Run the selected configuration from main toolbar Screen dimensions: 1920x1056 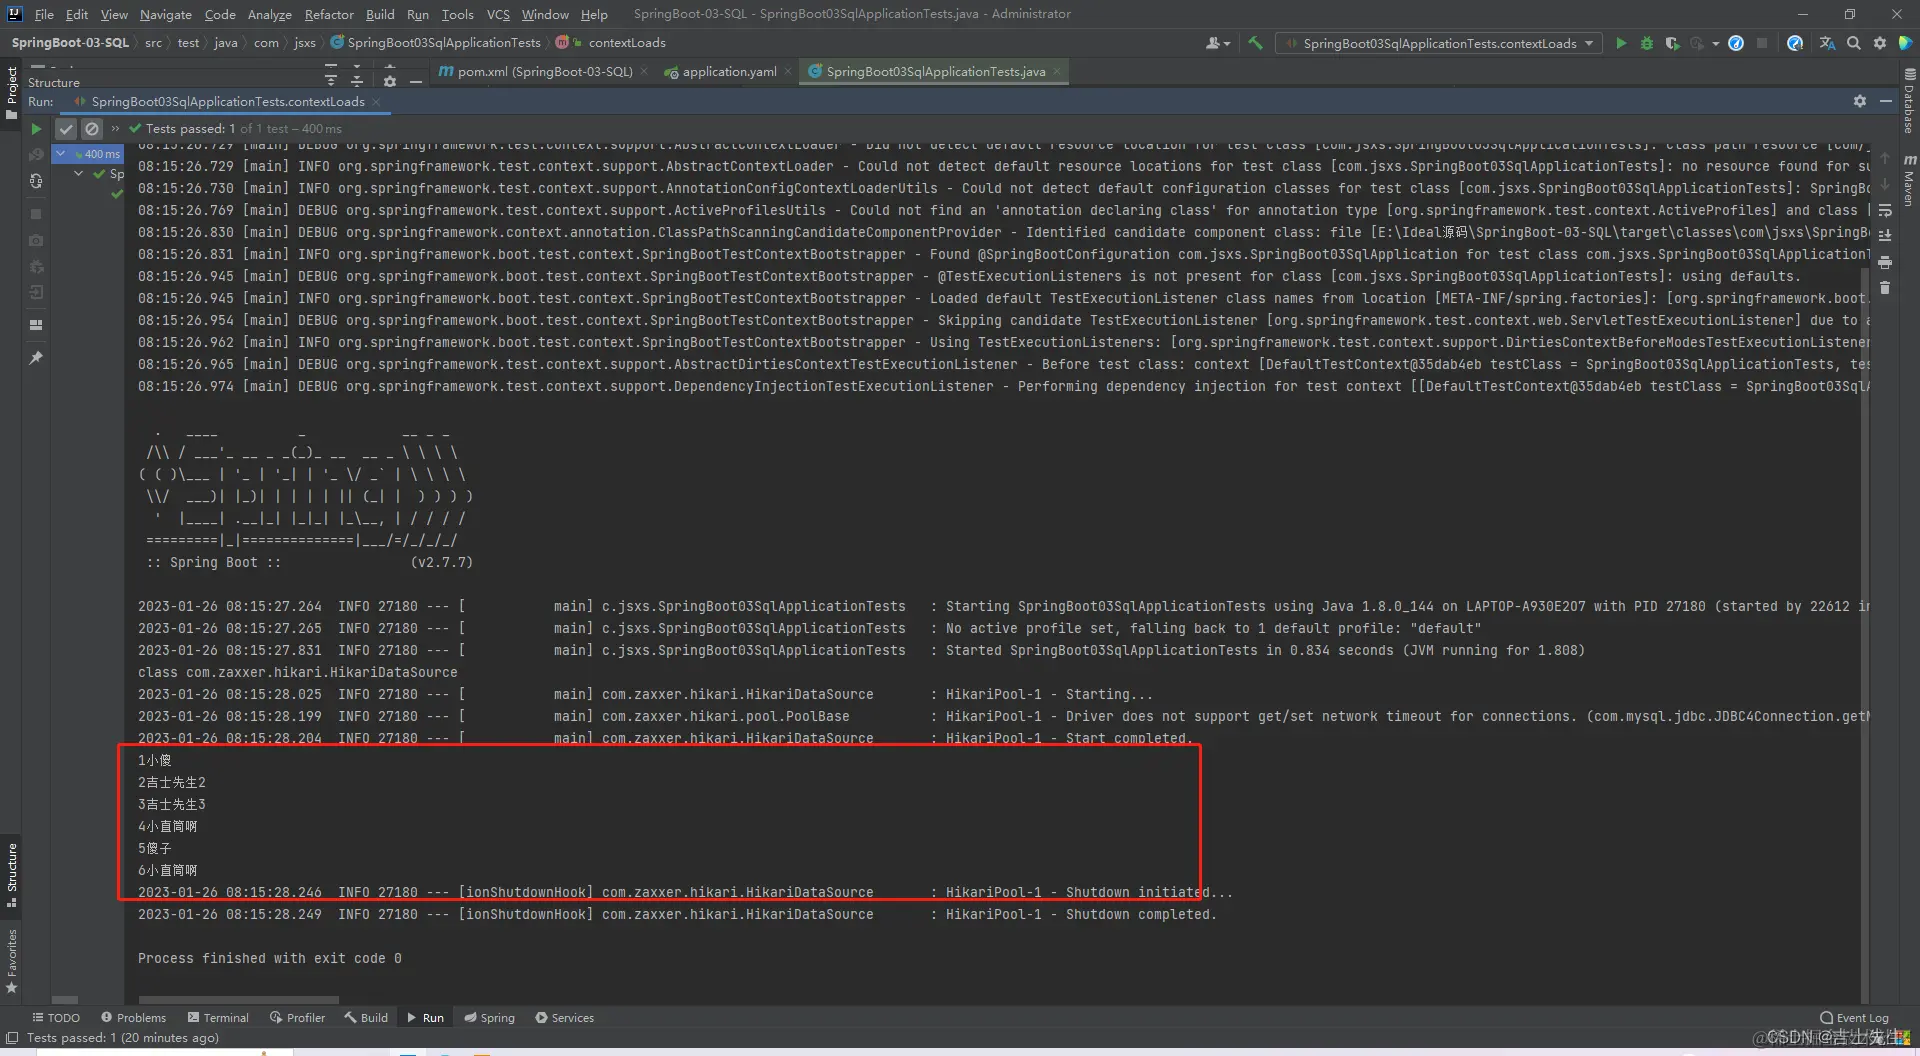pyautogui.click(x=1621, y=43)
